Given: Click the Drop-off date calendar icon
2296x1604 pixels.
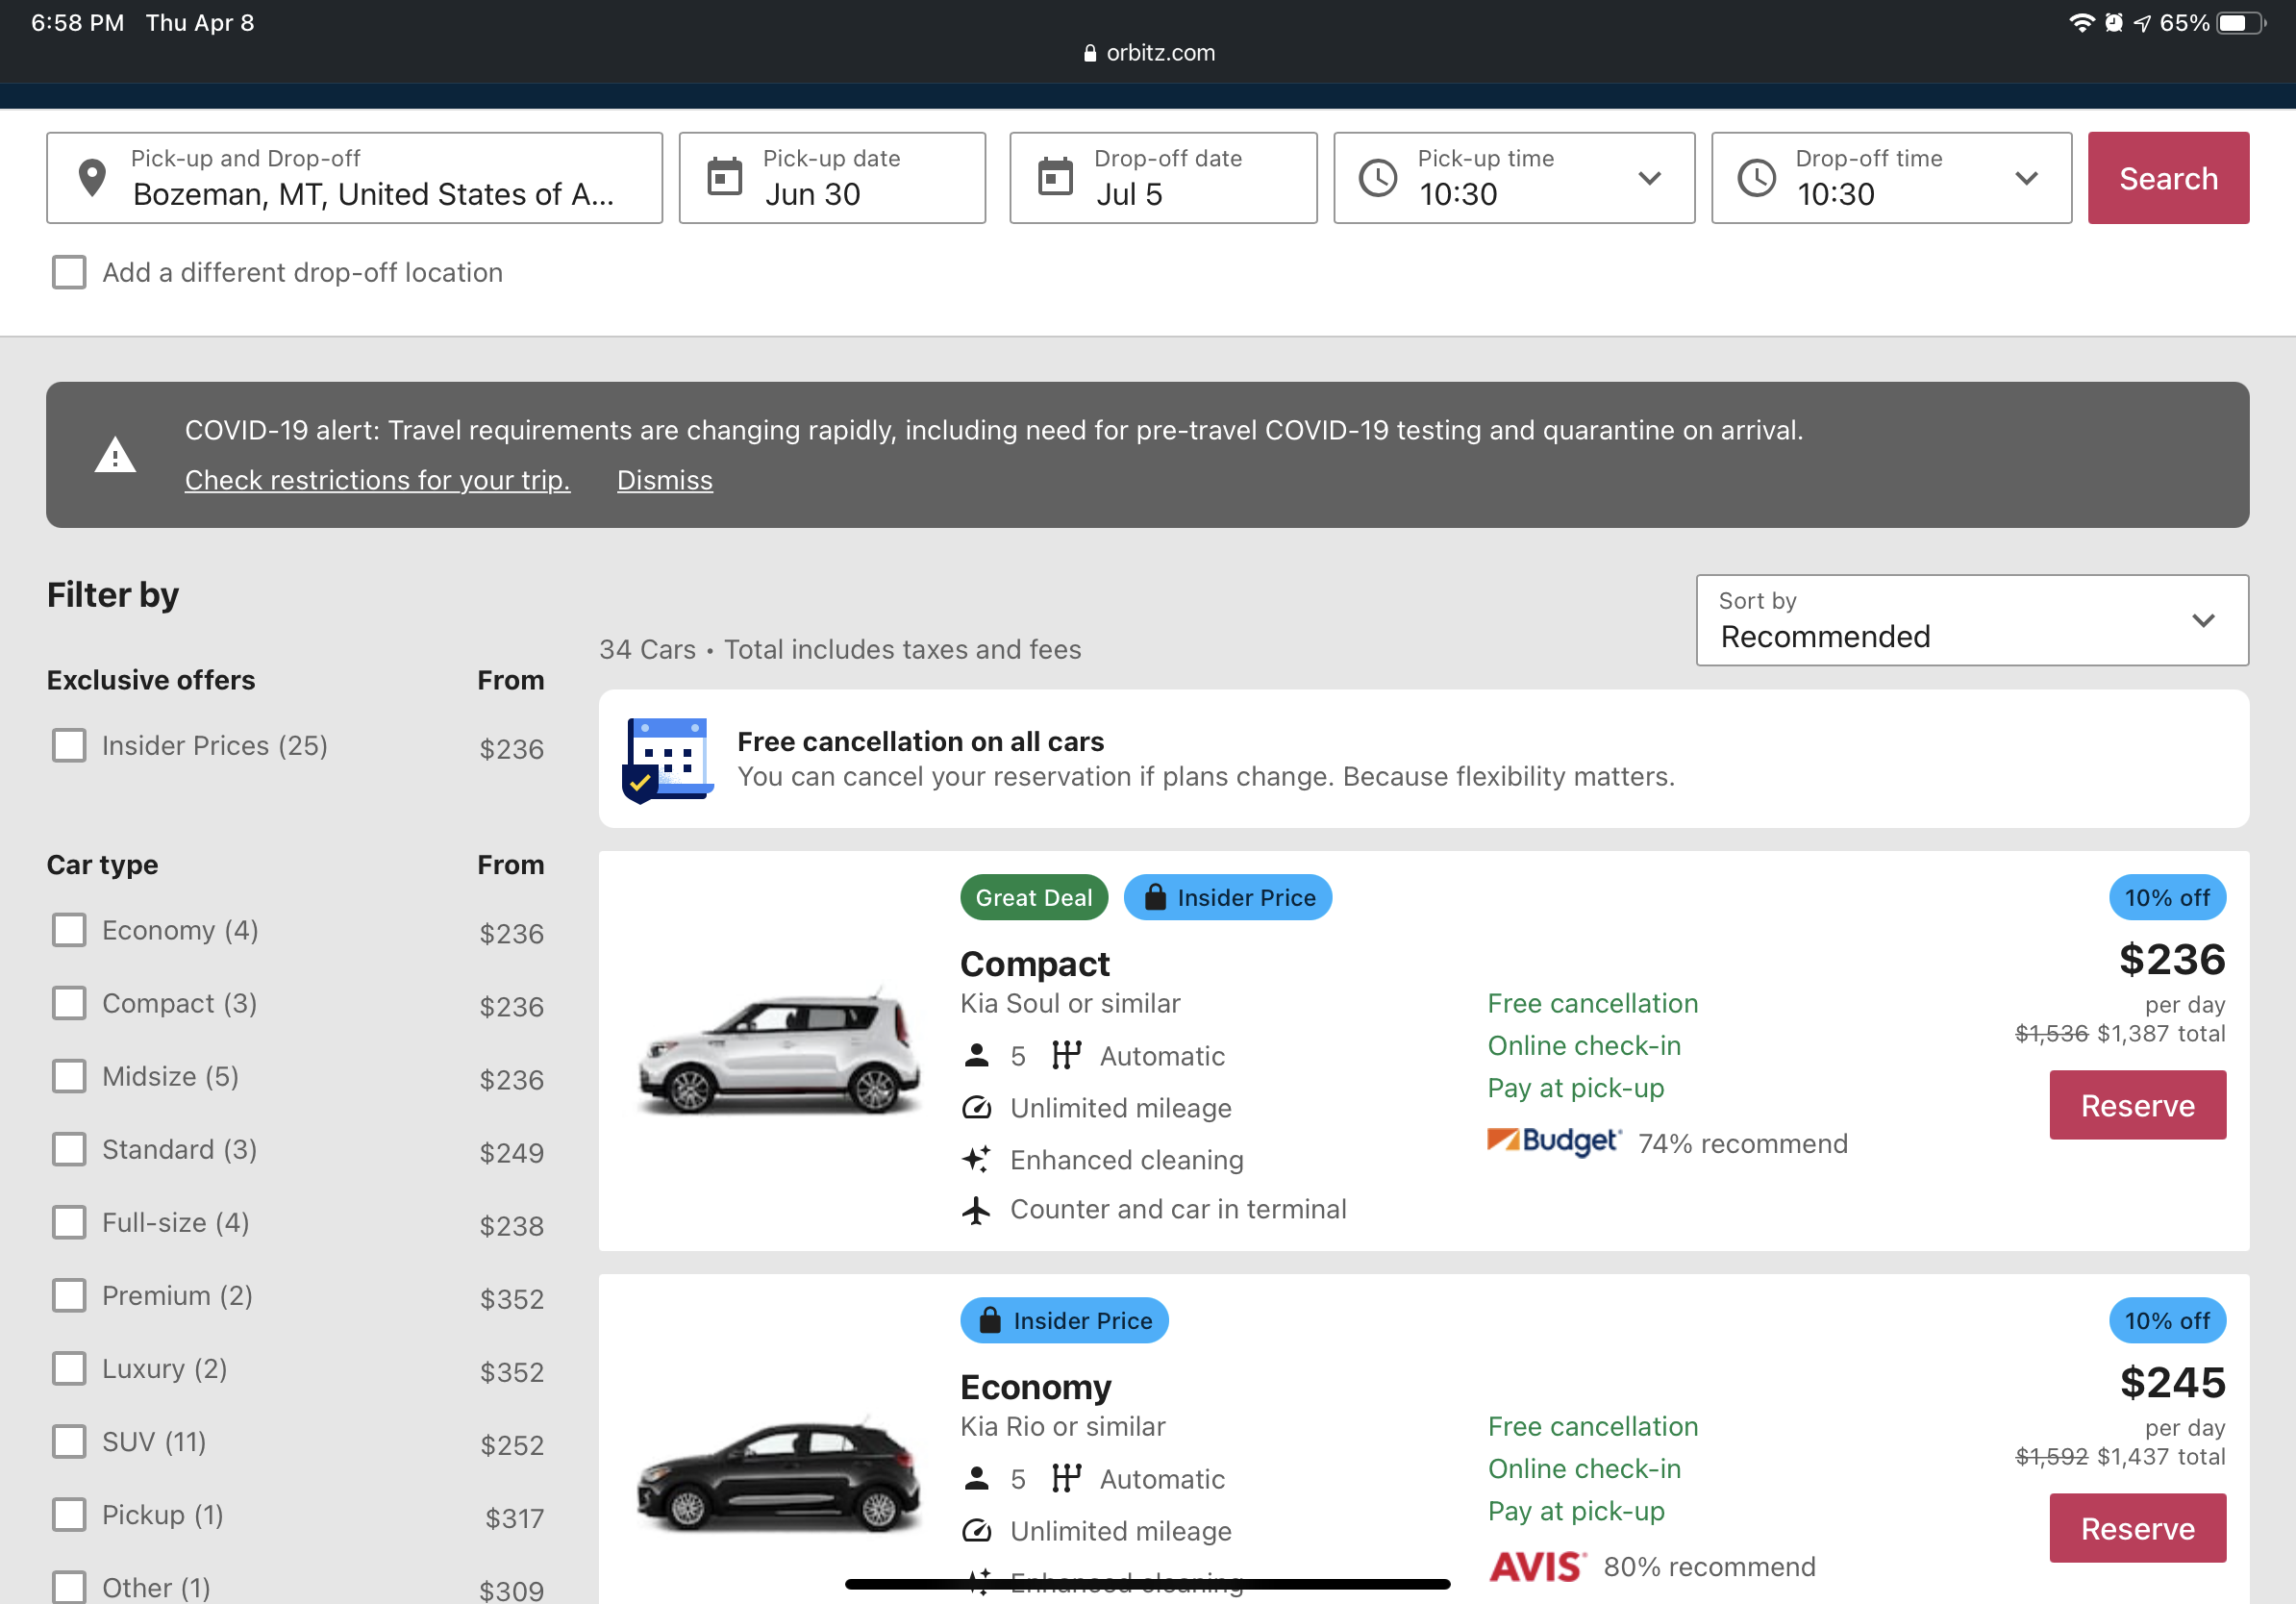Looking at the screenshot, I should 1055,177.
